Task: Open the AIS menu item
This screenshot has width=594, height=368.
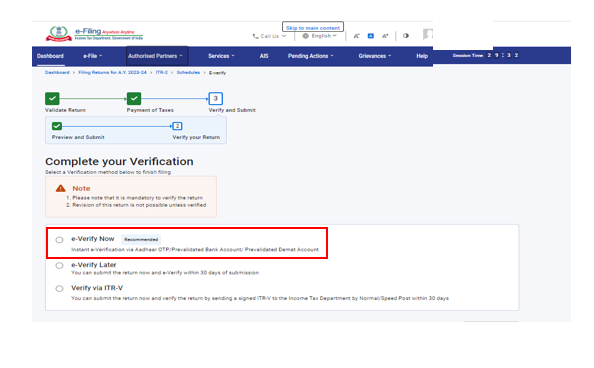Action: point(264,56)
